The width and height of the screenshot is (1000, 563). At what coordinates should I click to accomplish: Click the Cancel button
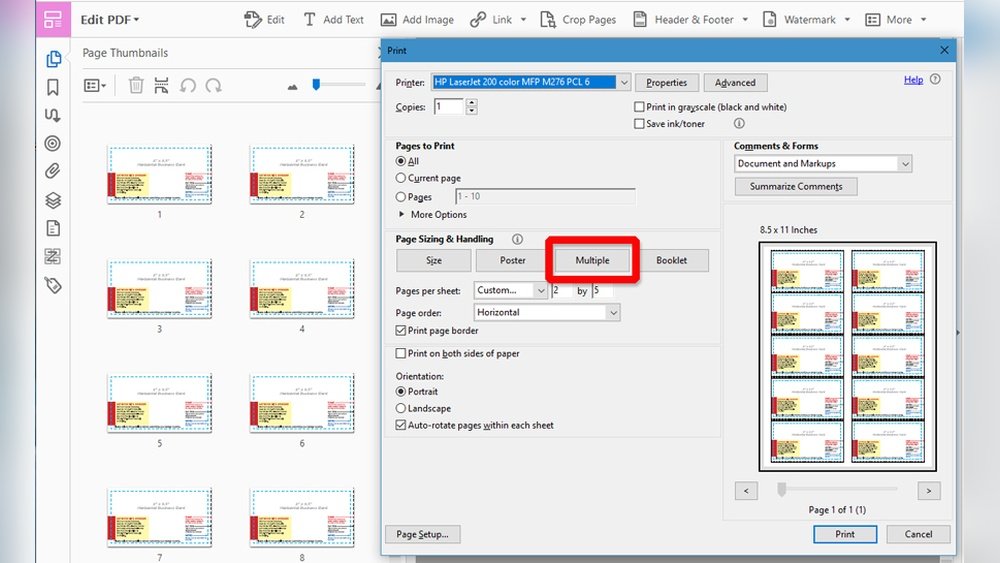pos(918,534)
